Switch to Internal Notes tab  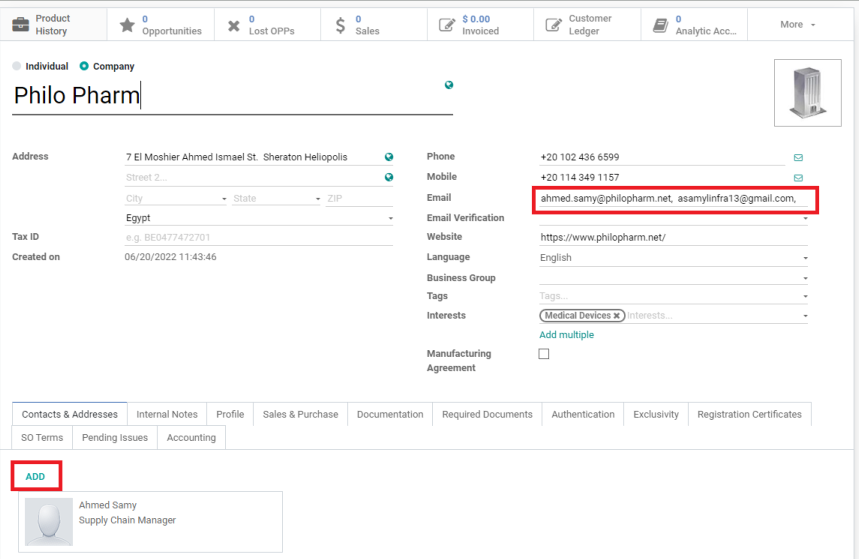167,414
